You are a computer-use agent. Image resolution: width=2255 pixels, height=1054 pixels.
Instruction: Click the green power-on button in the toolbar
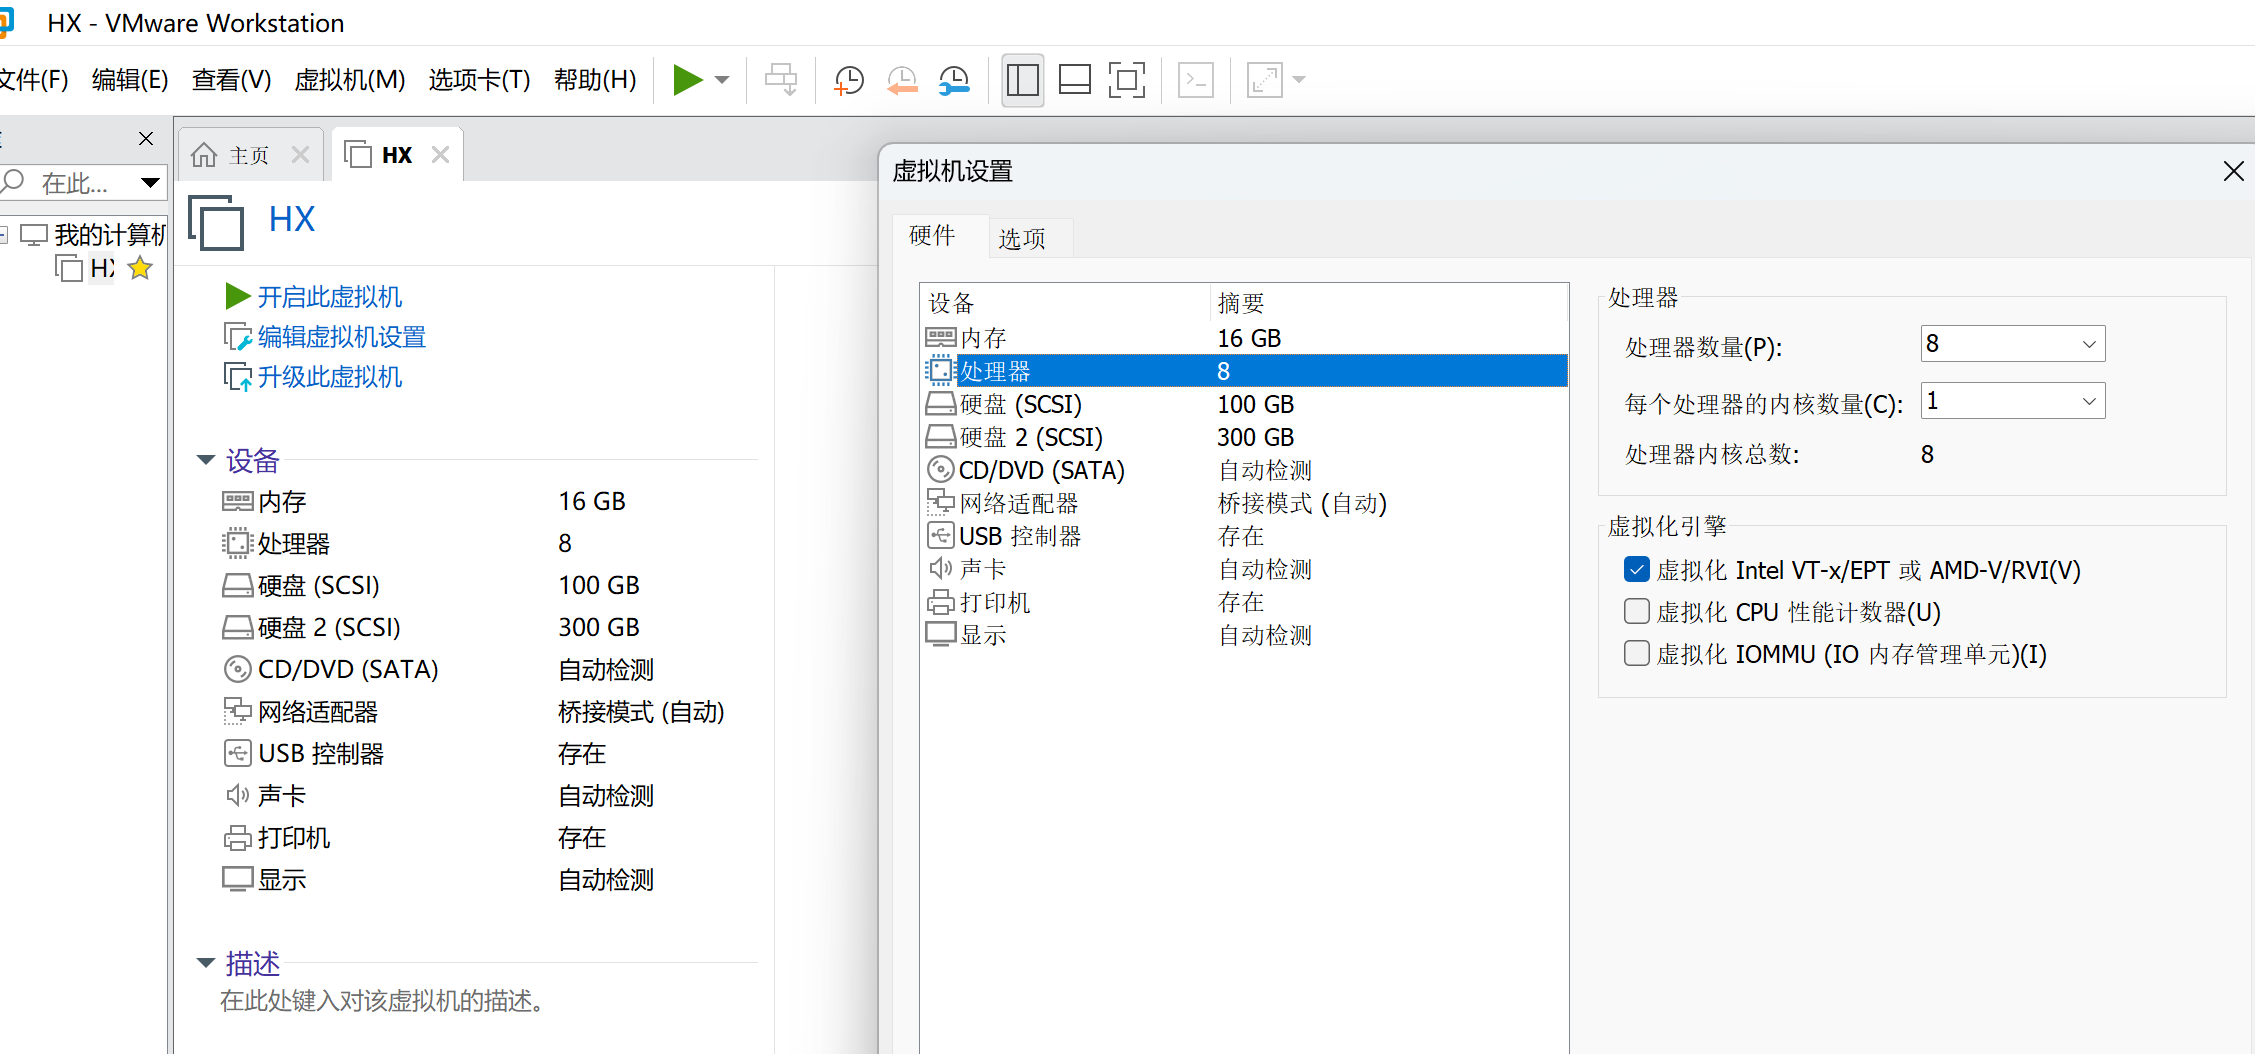(689, 79)
